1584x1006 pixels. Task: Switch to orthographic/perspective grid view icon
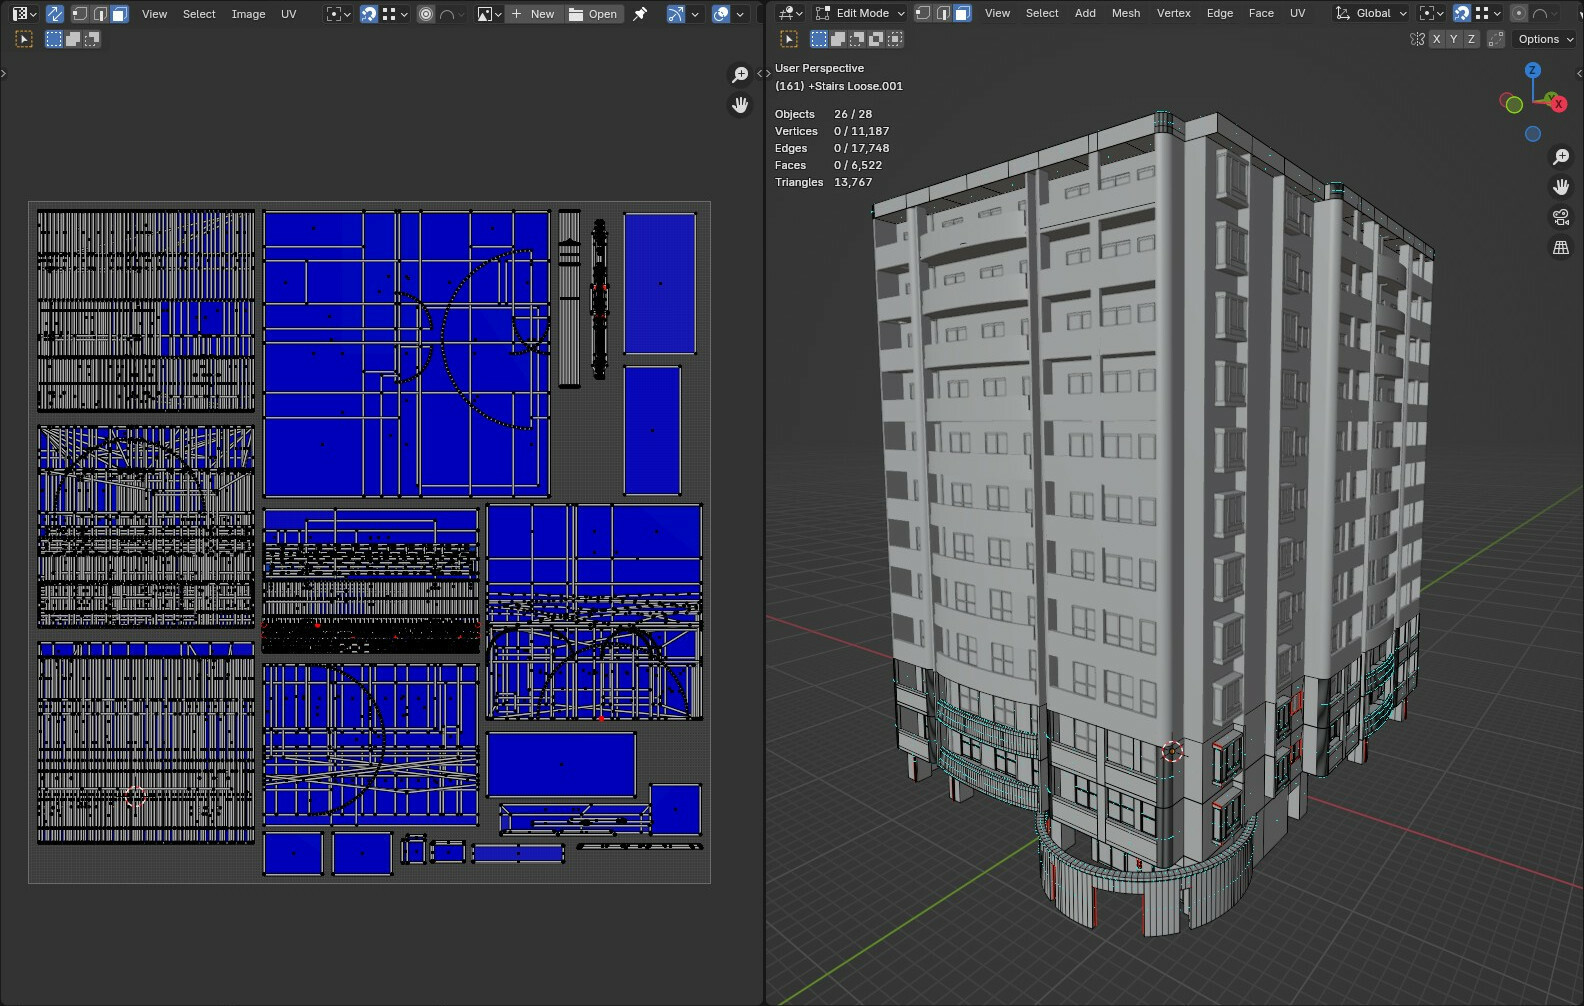point(1560,248)
